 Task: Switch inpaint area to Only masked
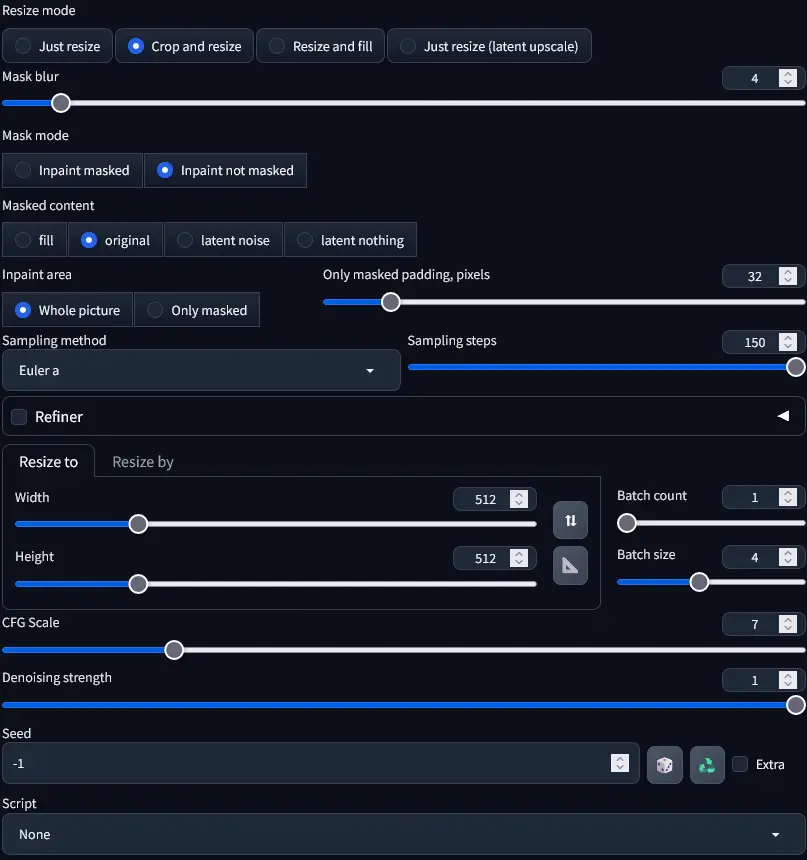(197, 310)
